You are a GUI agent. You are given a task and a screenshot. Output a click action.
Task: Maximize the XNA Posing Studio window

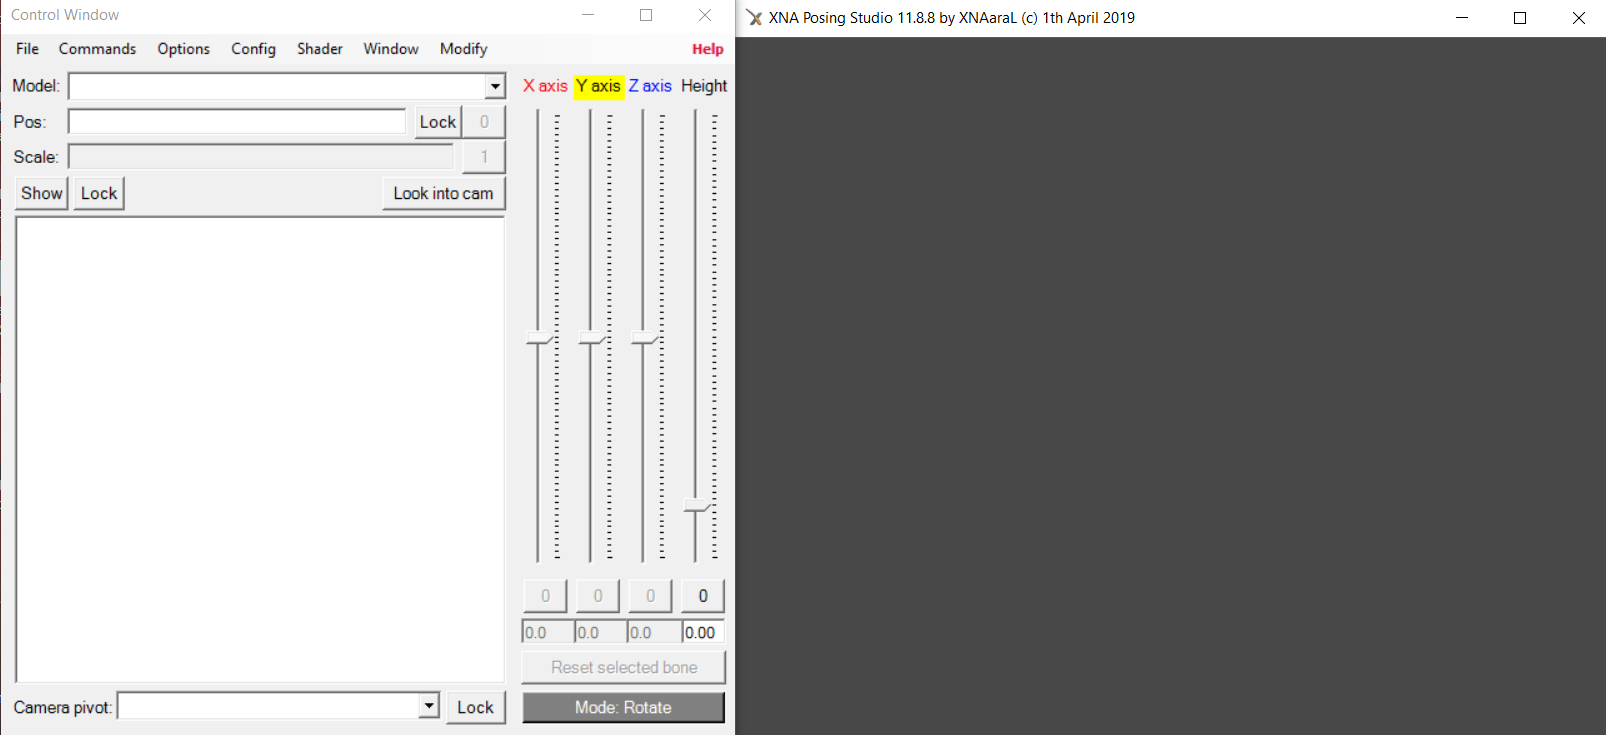pyautogui.click(x=1520, y=18)
